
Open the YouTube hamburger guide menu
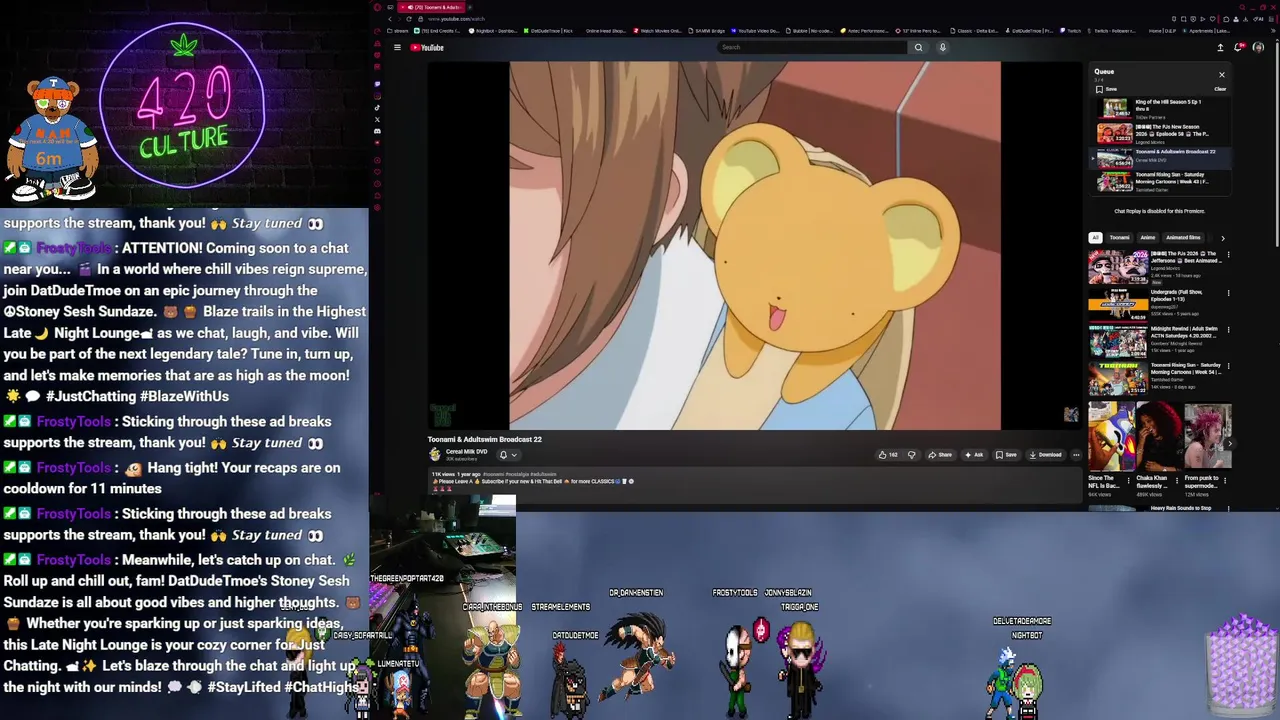point(397,47)
